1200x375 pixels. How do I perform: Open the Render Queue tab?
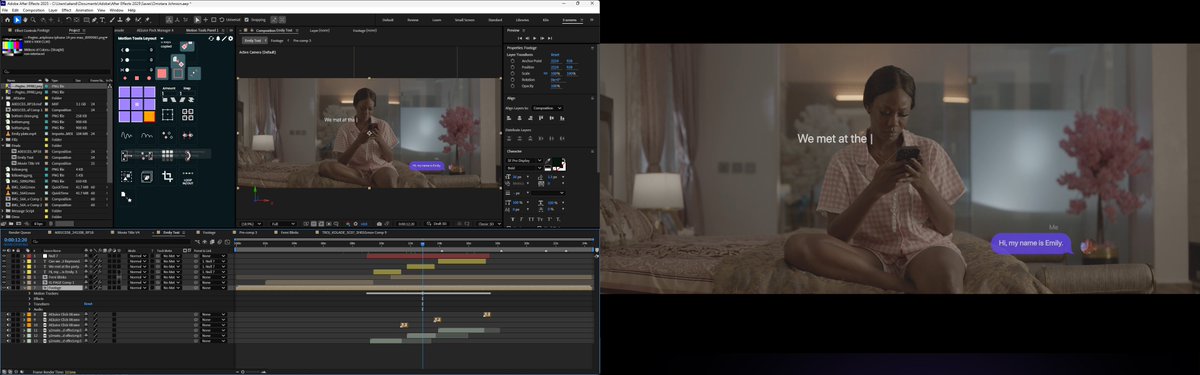(x=20, y=232)
